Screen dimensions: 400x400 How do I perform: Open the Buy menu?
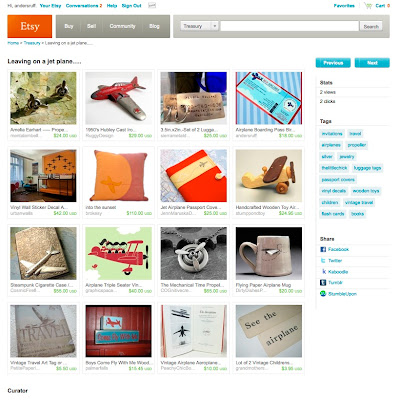[69, 26]
